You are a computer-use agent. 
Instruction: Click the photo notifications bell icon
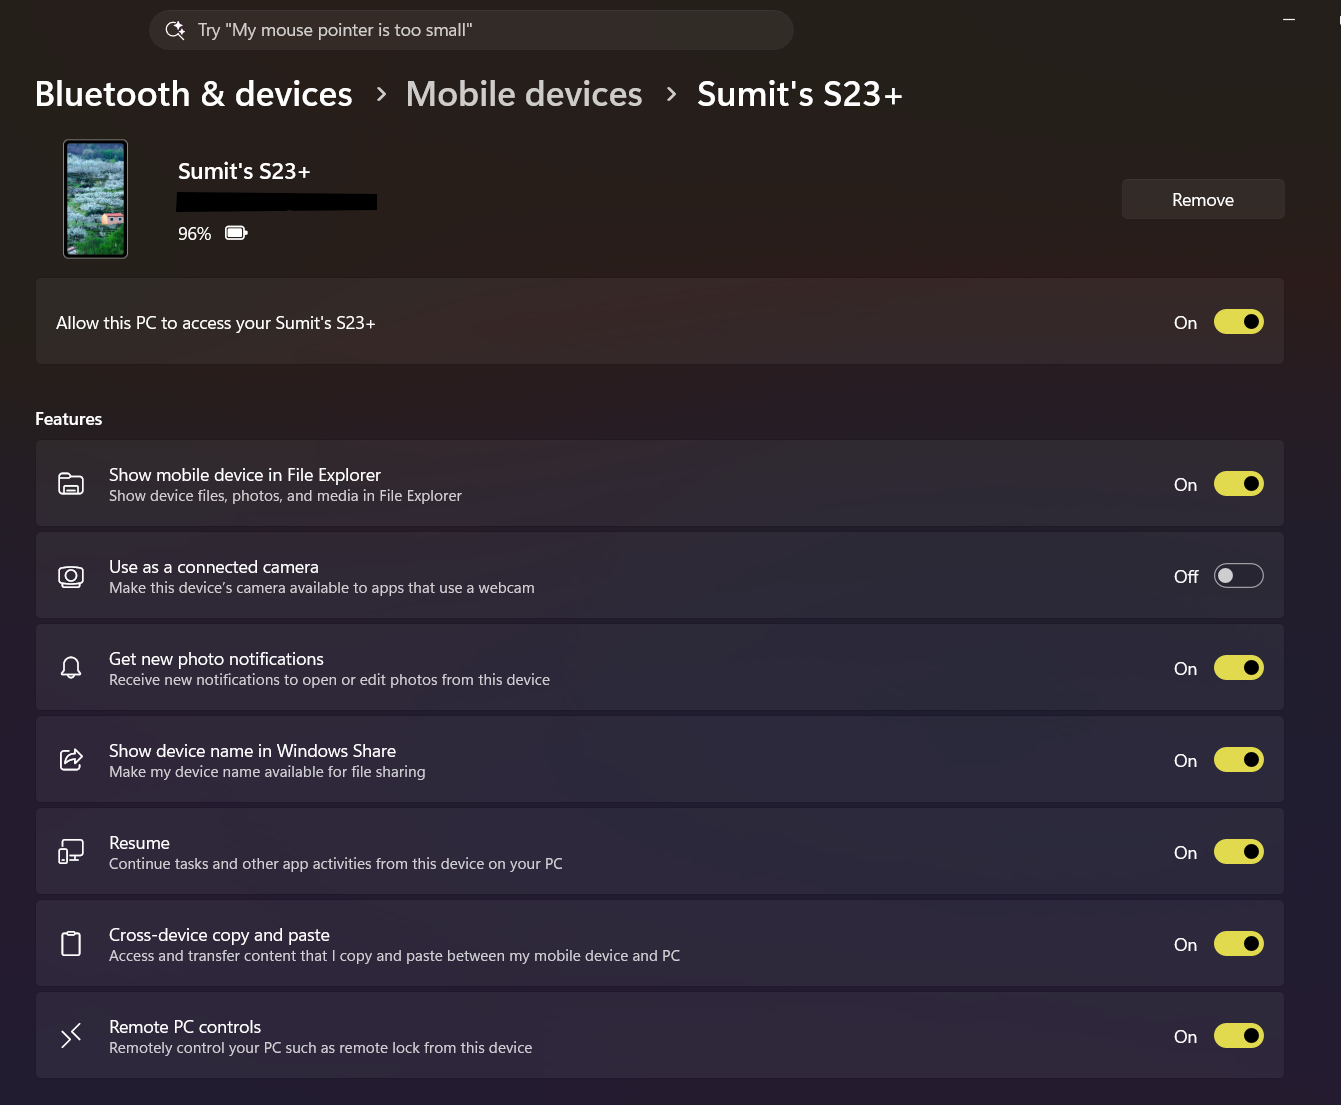pos(71,668)
